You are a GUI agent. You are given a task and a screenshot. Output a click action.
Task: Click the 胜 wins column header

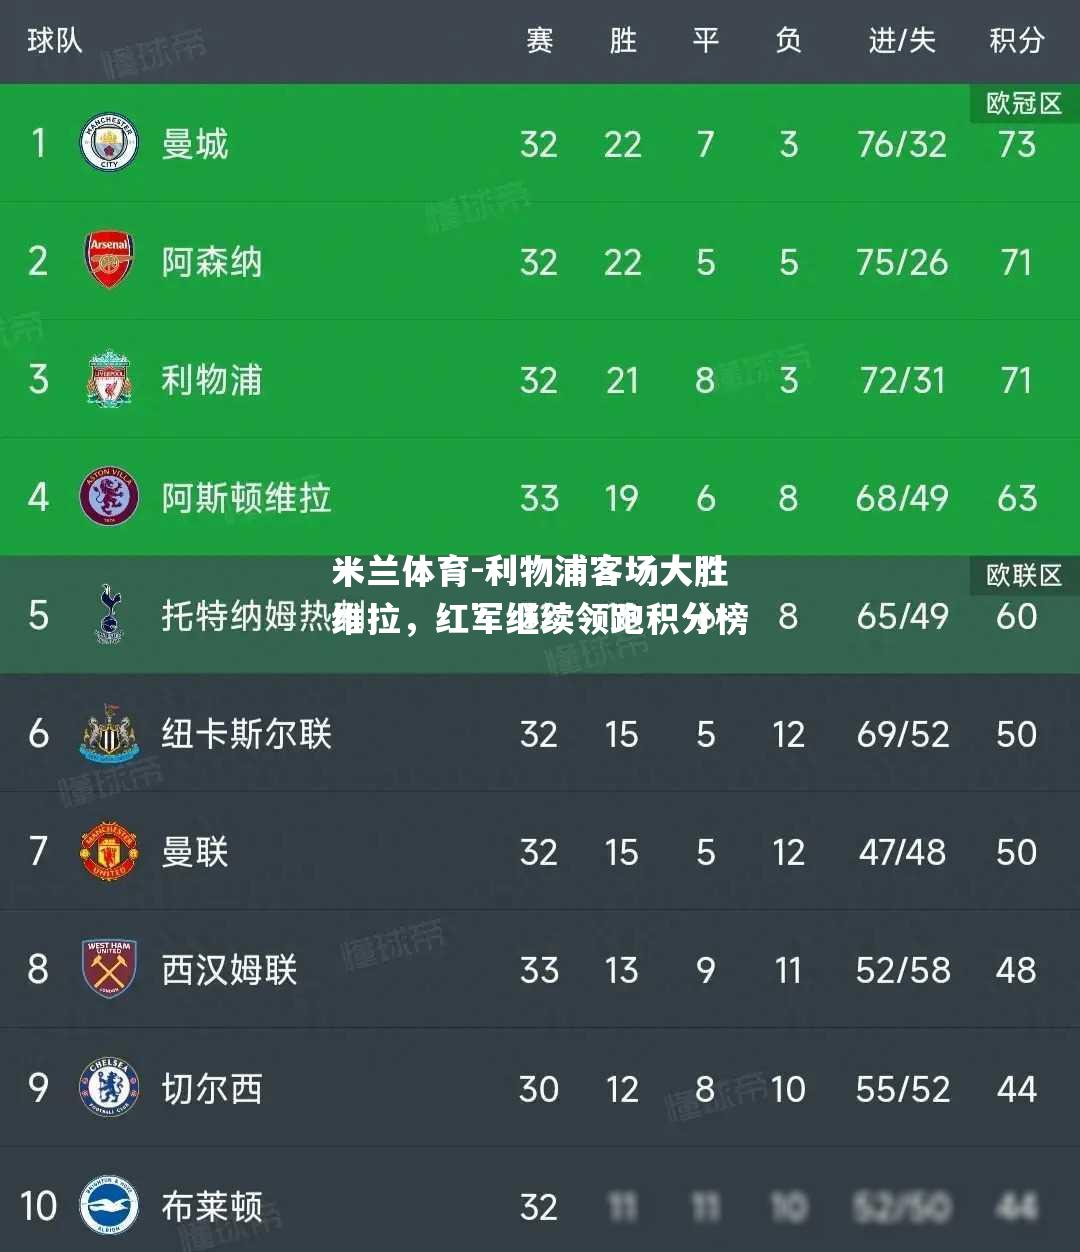point(622,40)
